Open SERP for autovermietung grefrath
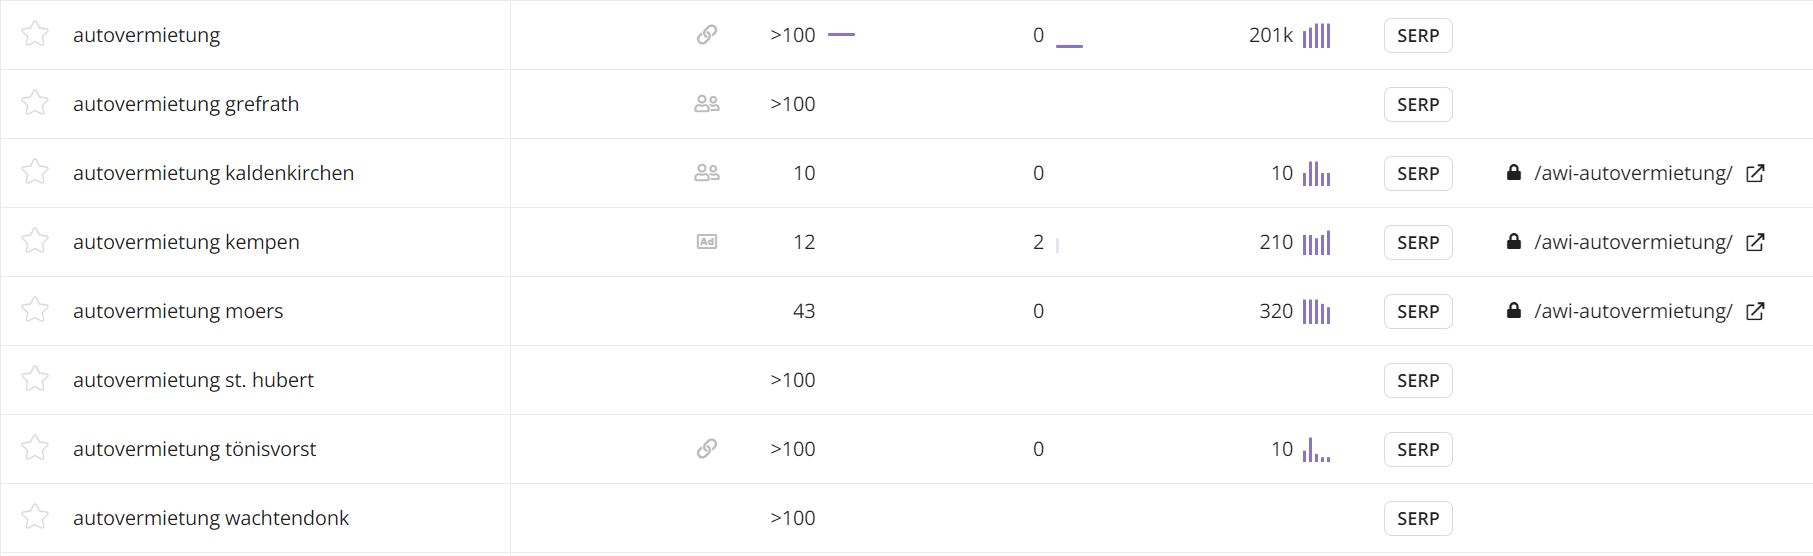Screen dimensions: 1813x556 tap(1418, 104)
